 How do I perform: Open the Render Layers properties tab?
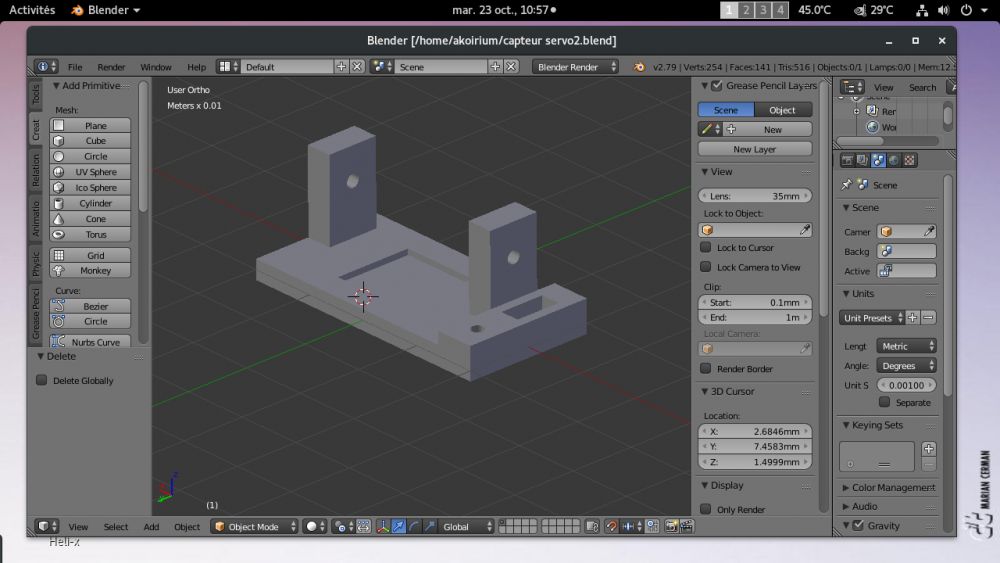tap(862, 161)
